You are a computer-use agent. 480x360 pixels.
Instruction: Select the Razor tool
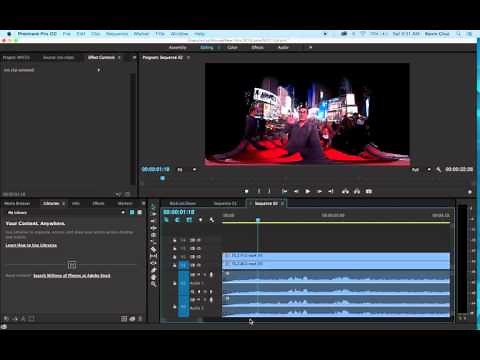(x=153, y=249)
